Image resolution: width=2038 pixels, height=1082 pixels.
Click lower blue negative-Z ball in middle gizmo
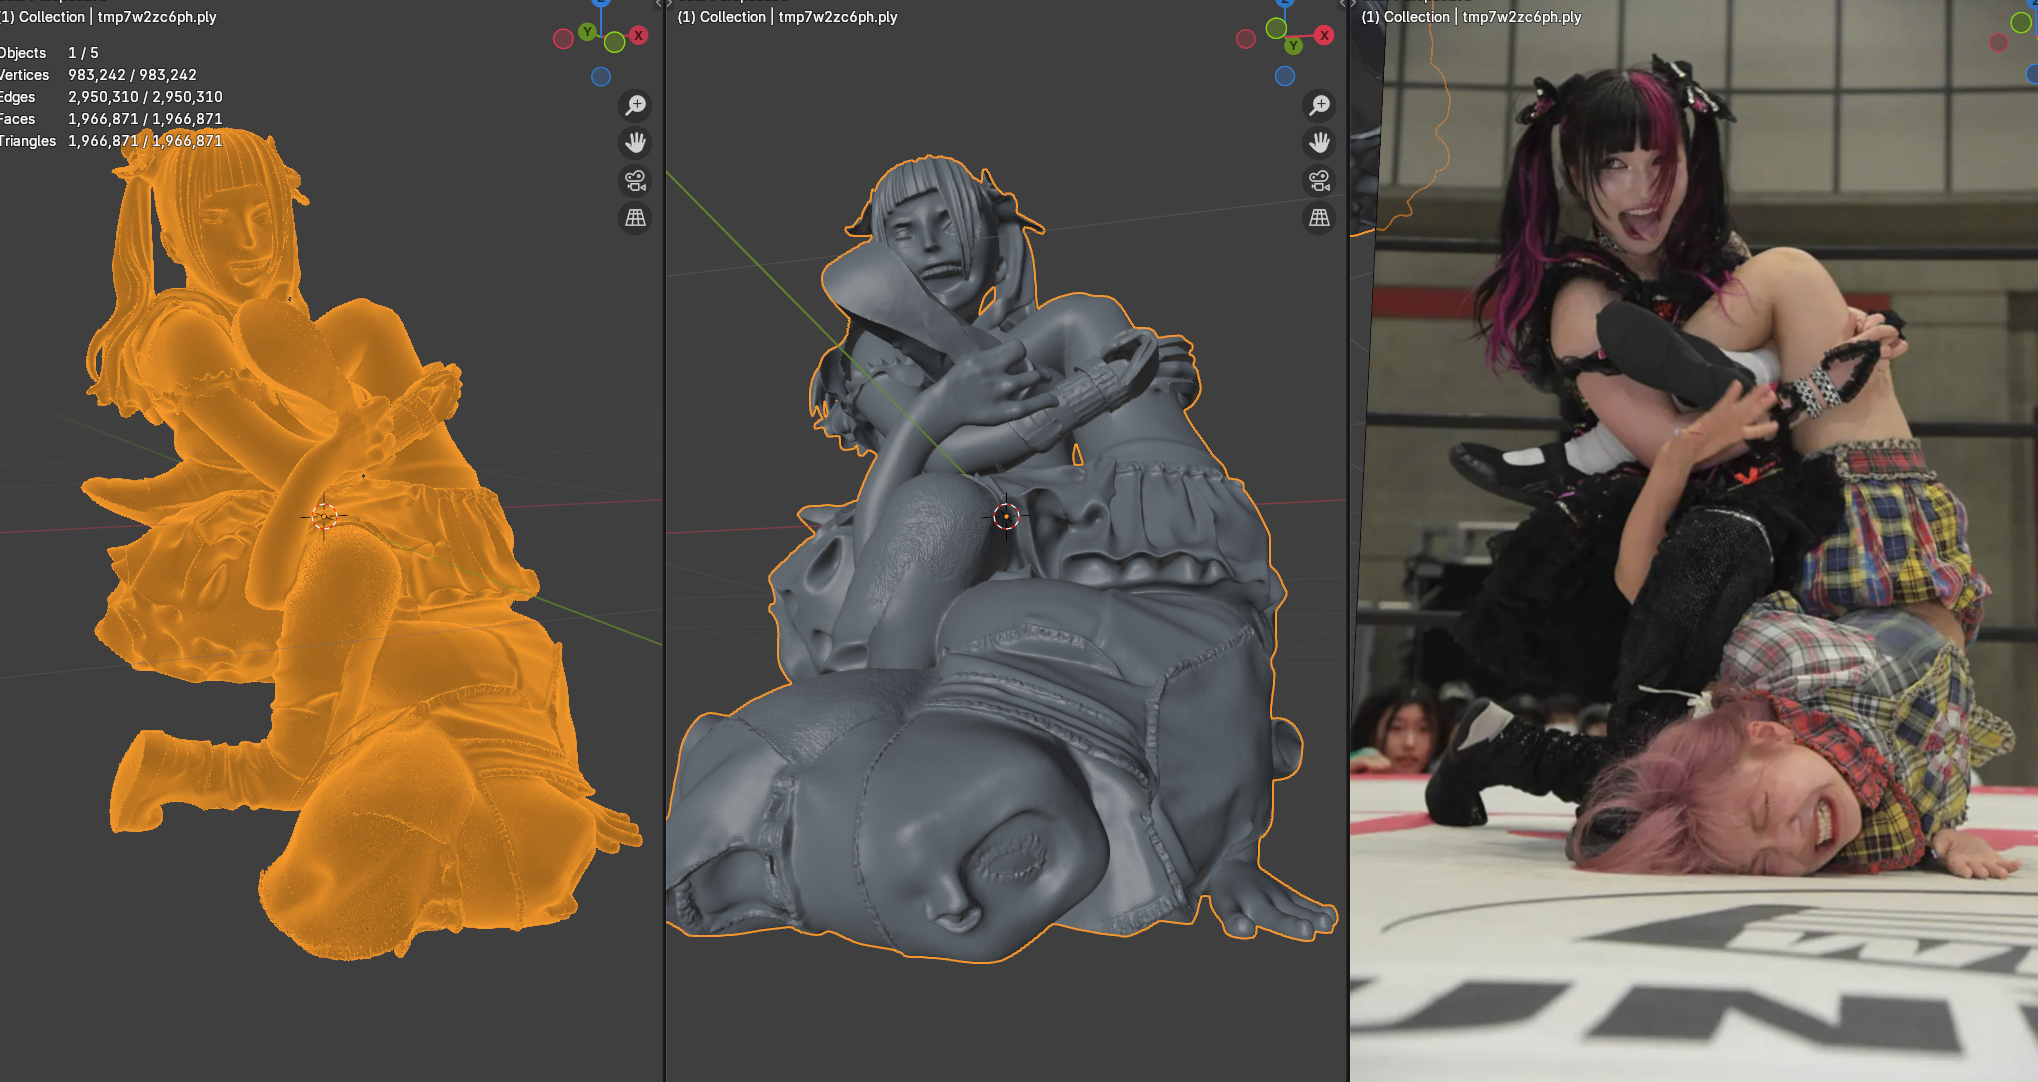click(1285, 76)
